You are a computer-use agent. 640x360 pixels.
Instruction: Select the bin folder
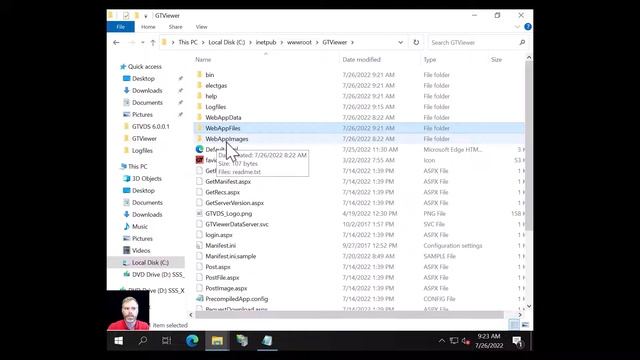pos(210,75)
